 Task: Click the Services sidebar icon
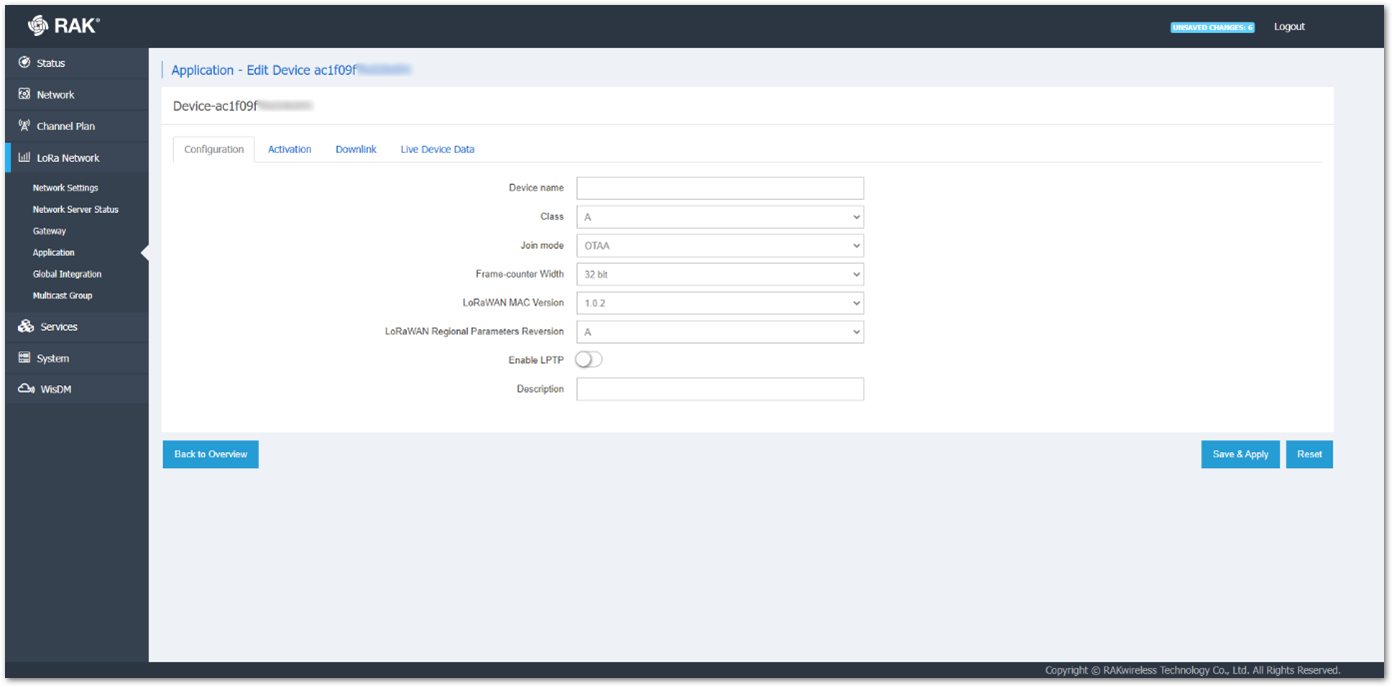23,326
